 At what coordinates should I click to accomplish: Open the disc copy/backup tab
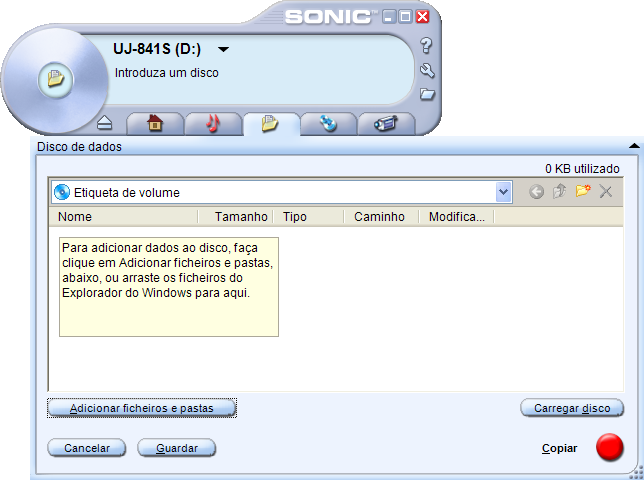pos(329,124)
